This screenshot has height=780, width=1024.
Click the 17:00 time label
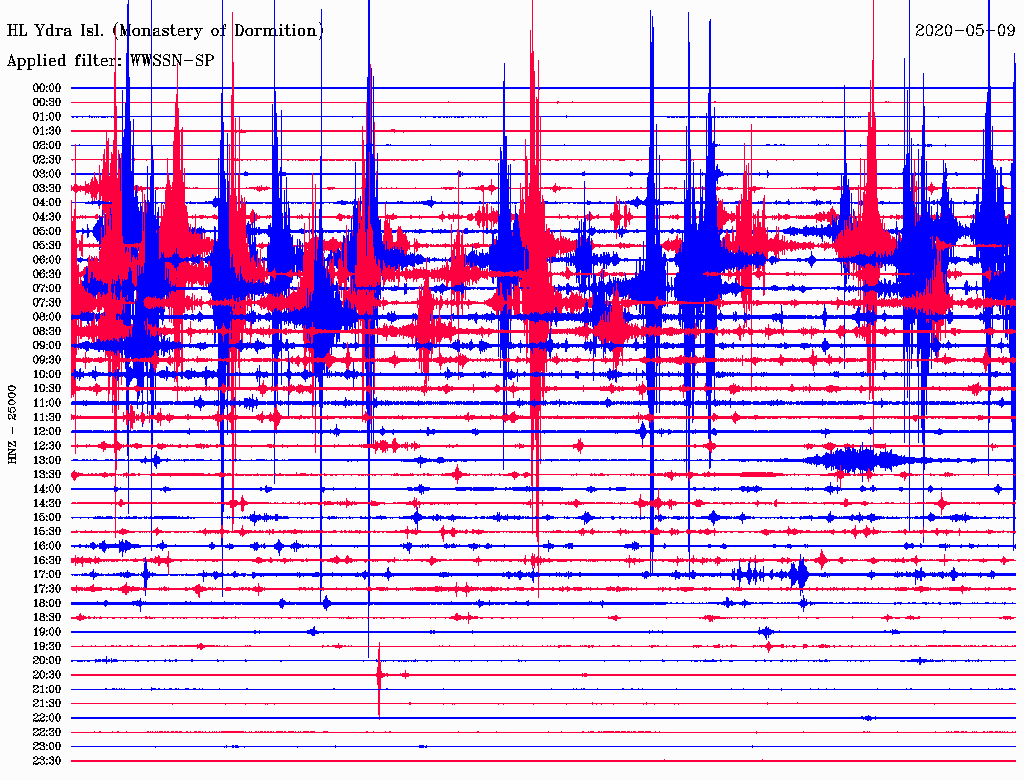pos(47,575)
